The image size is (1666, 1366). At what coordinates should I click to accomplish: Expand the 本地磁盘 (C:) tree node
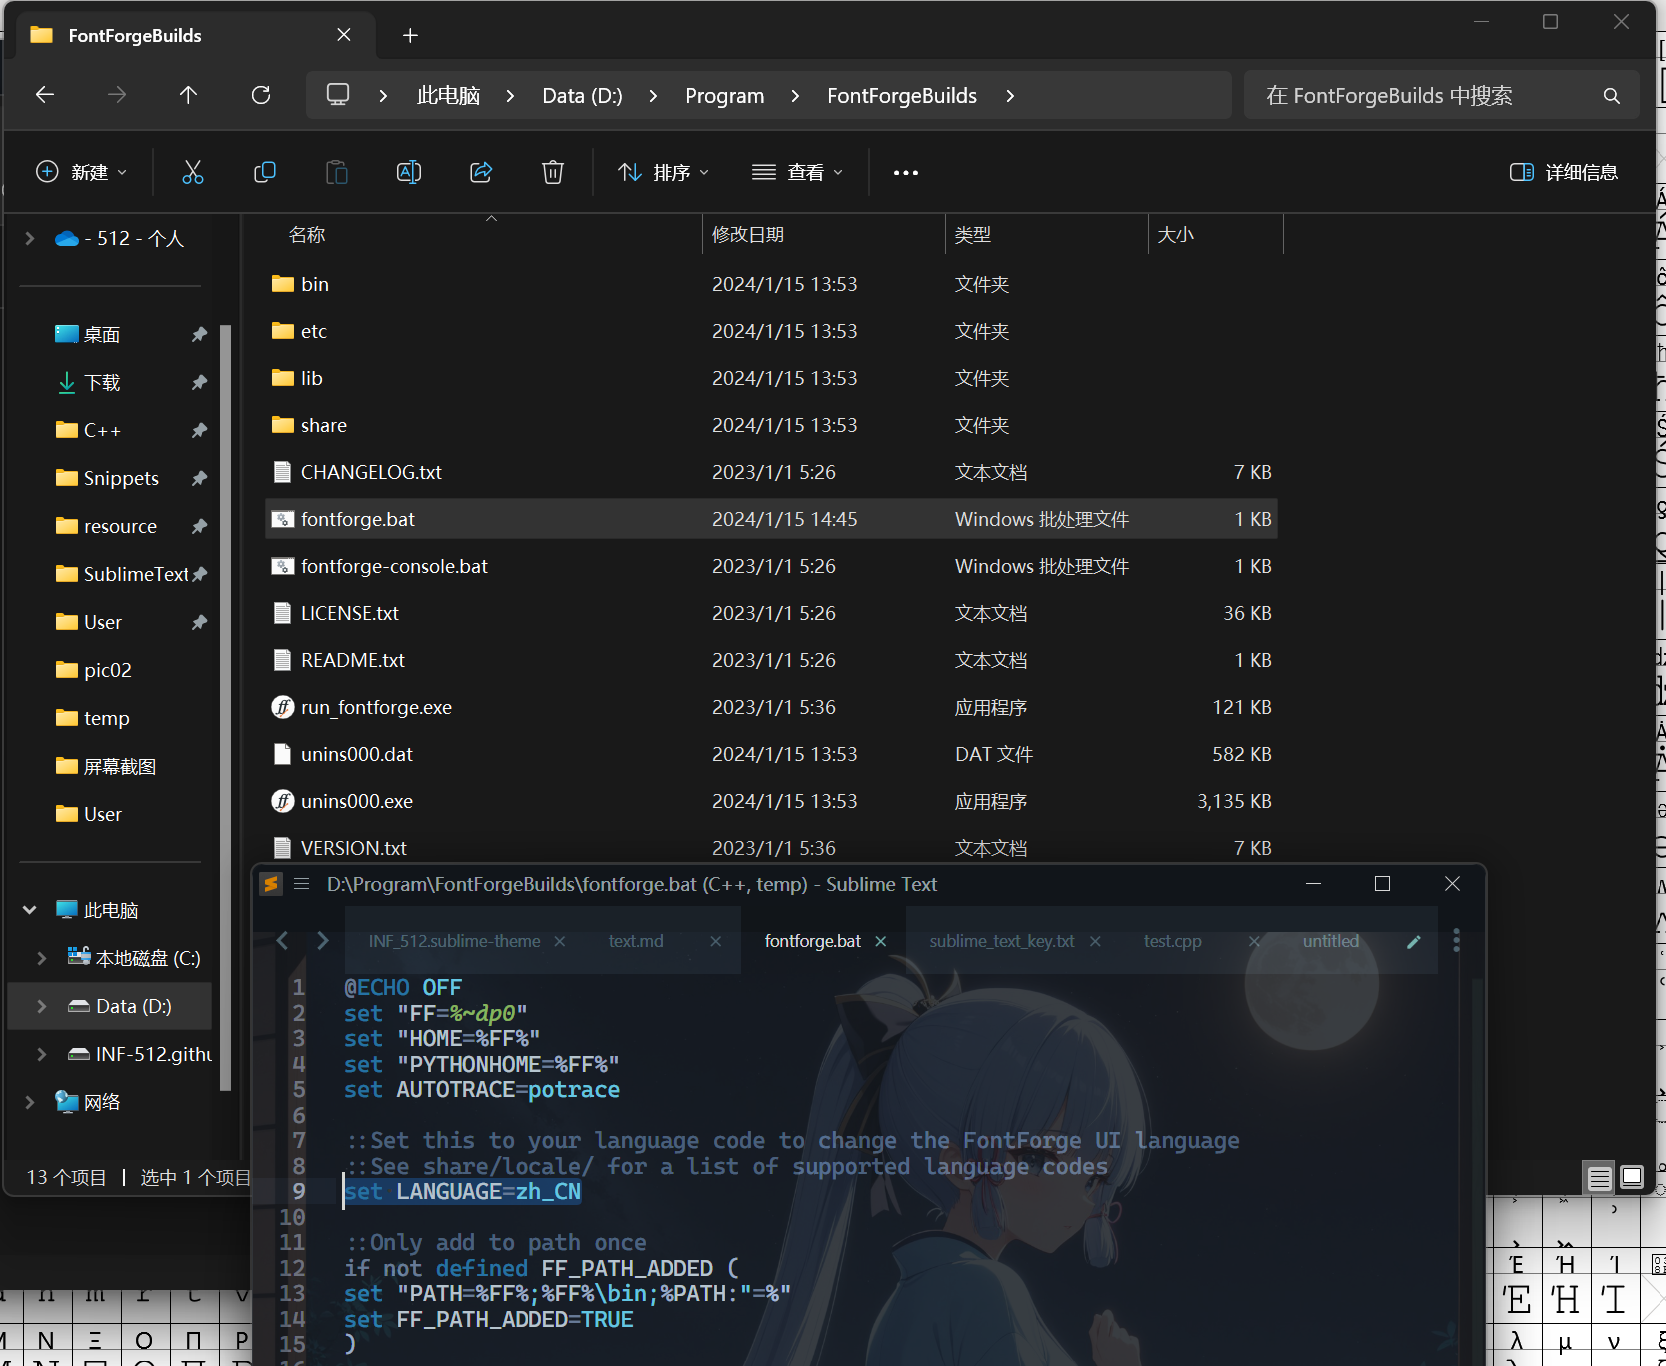42,958
